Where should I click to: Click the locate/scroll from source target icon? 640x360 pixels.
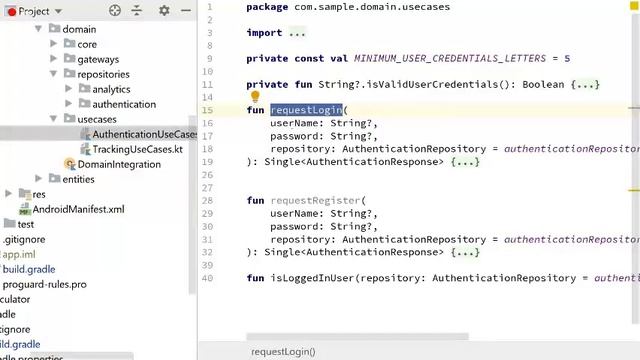tap(115, 10)
